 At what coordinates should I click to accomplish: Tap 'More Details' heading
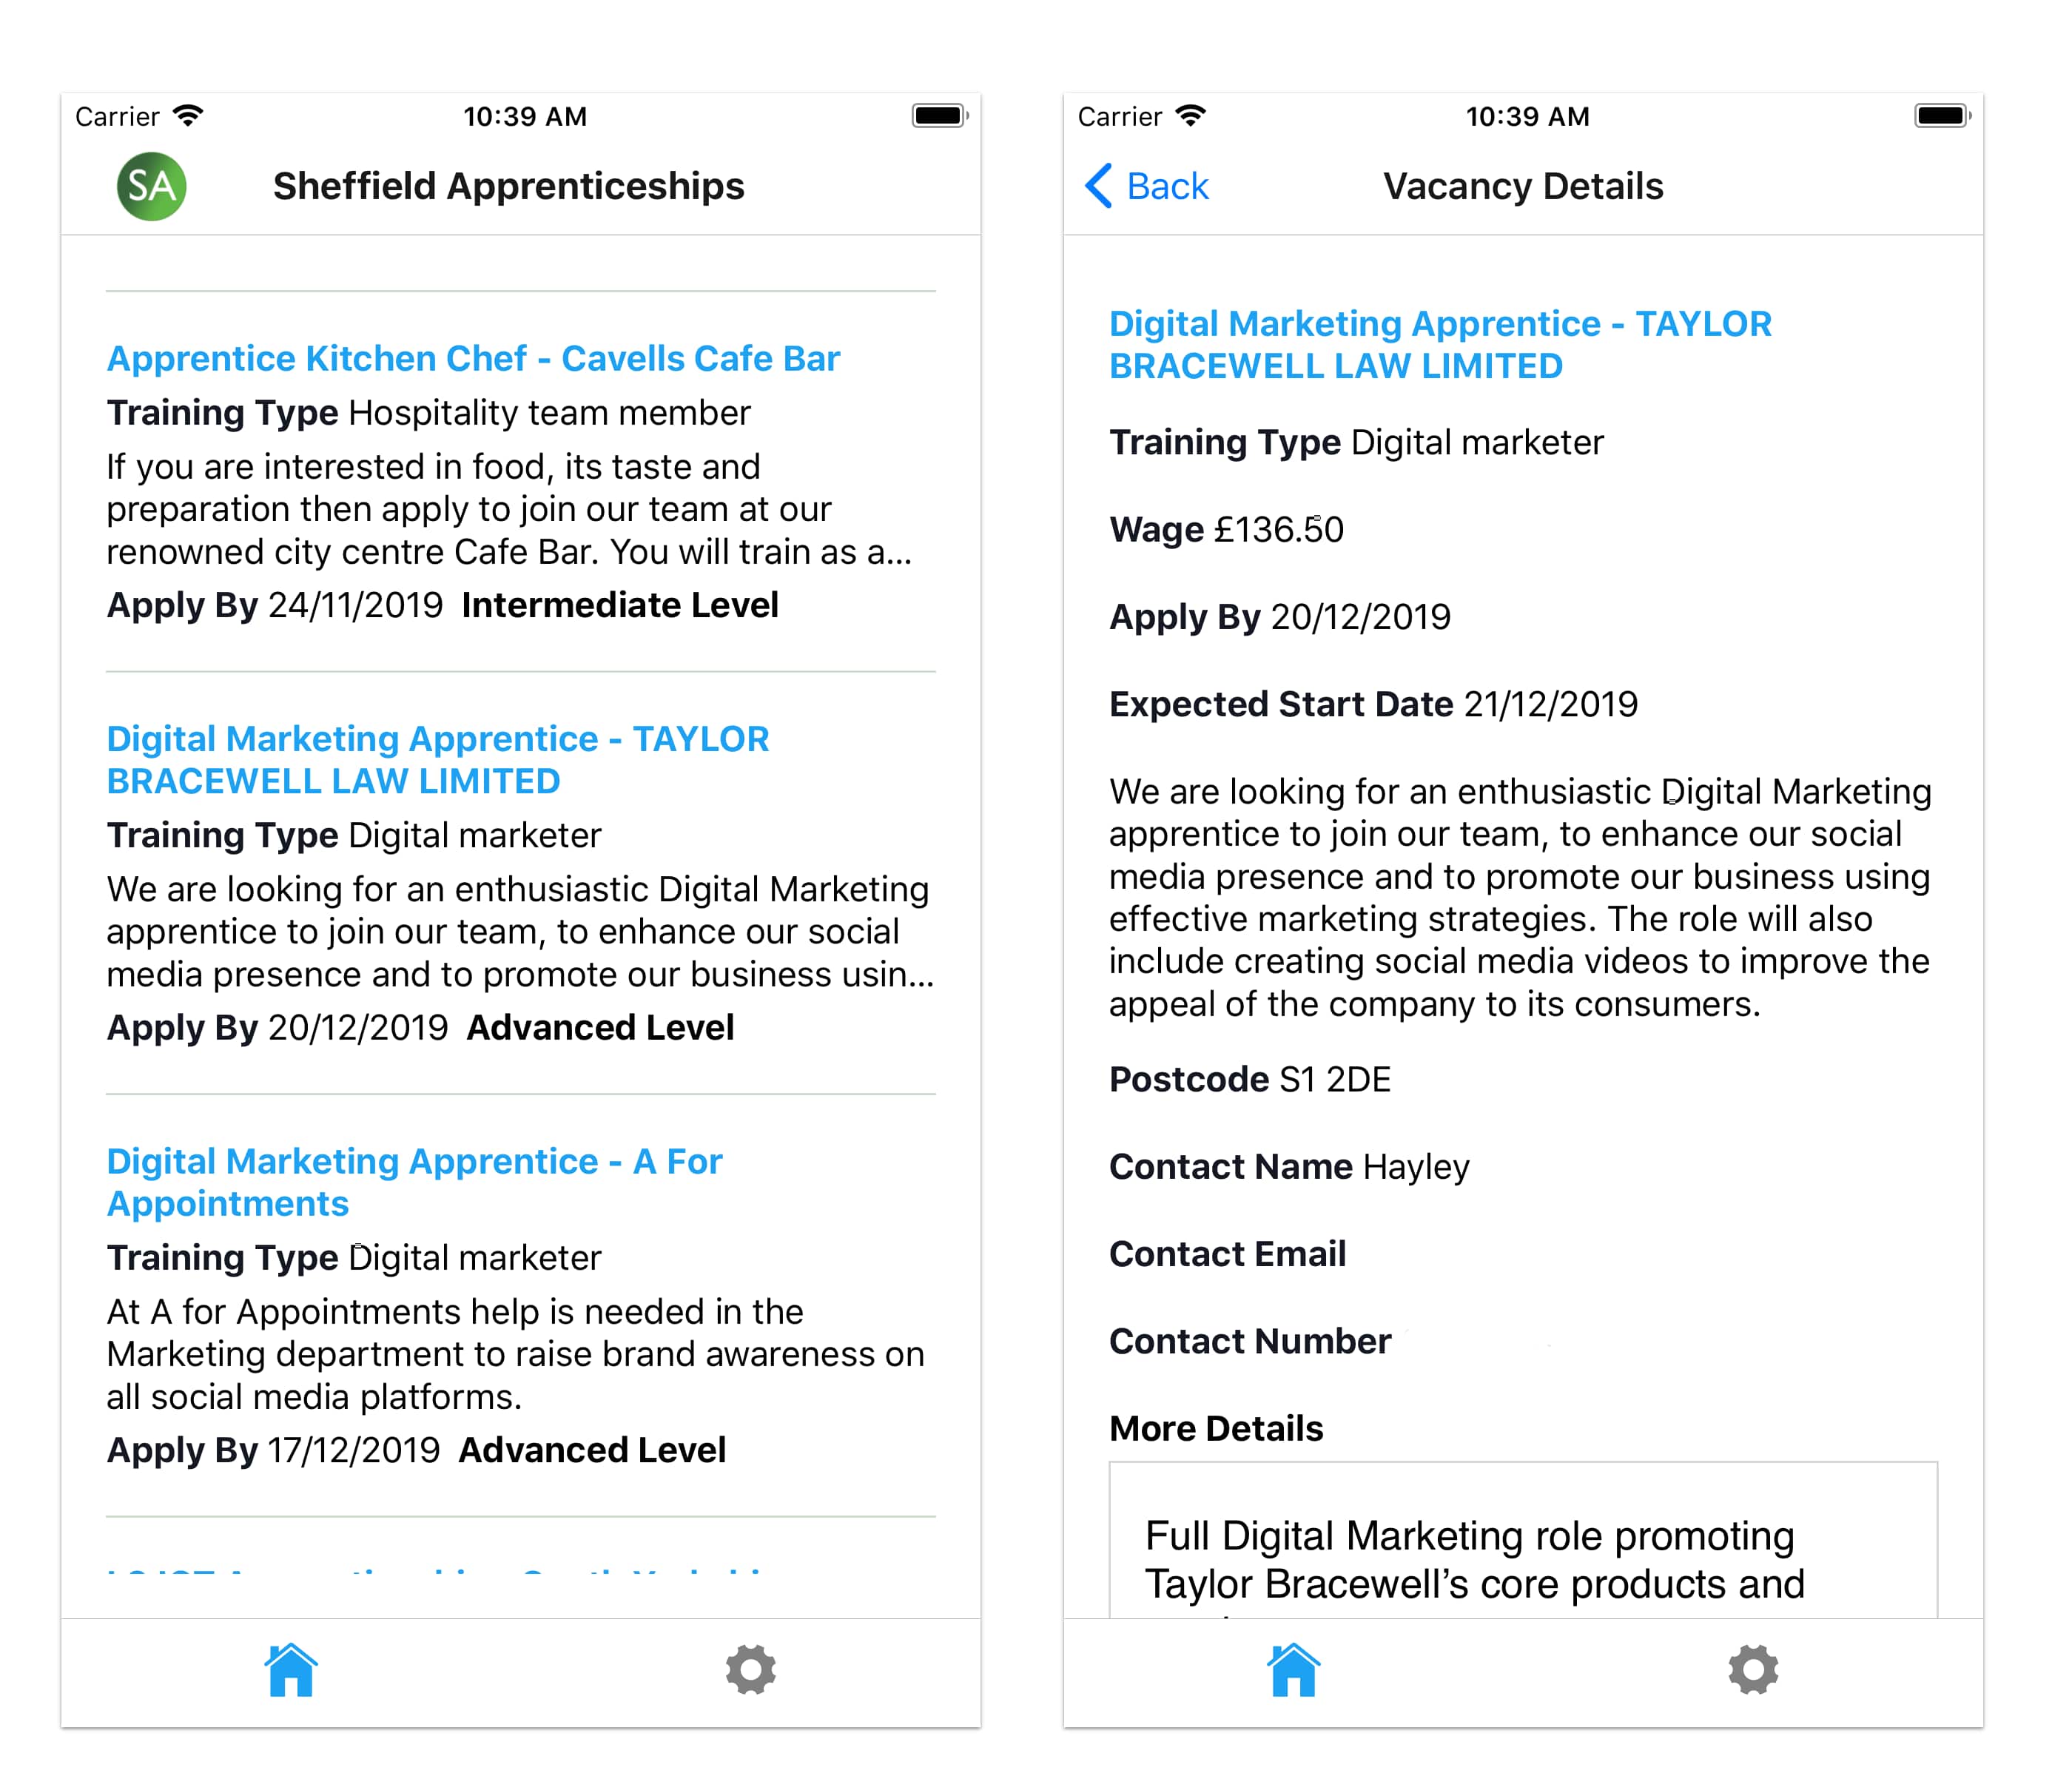pos(1216,1428)
